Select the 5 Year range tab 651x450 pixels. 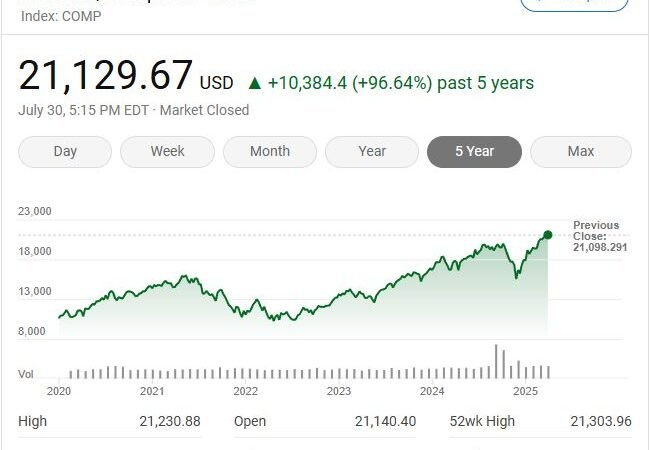[474, 152]
